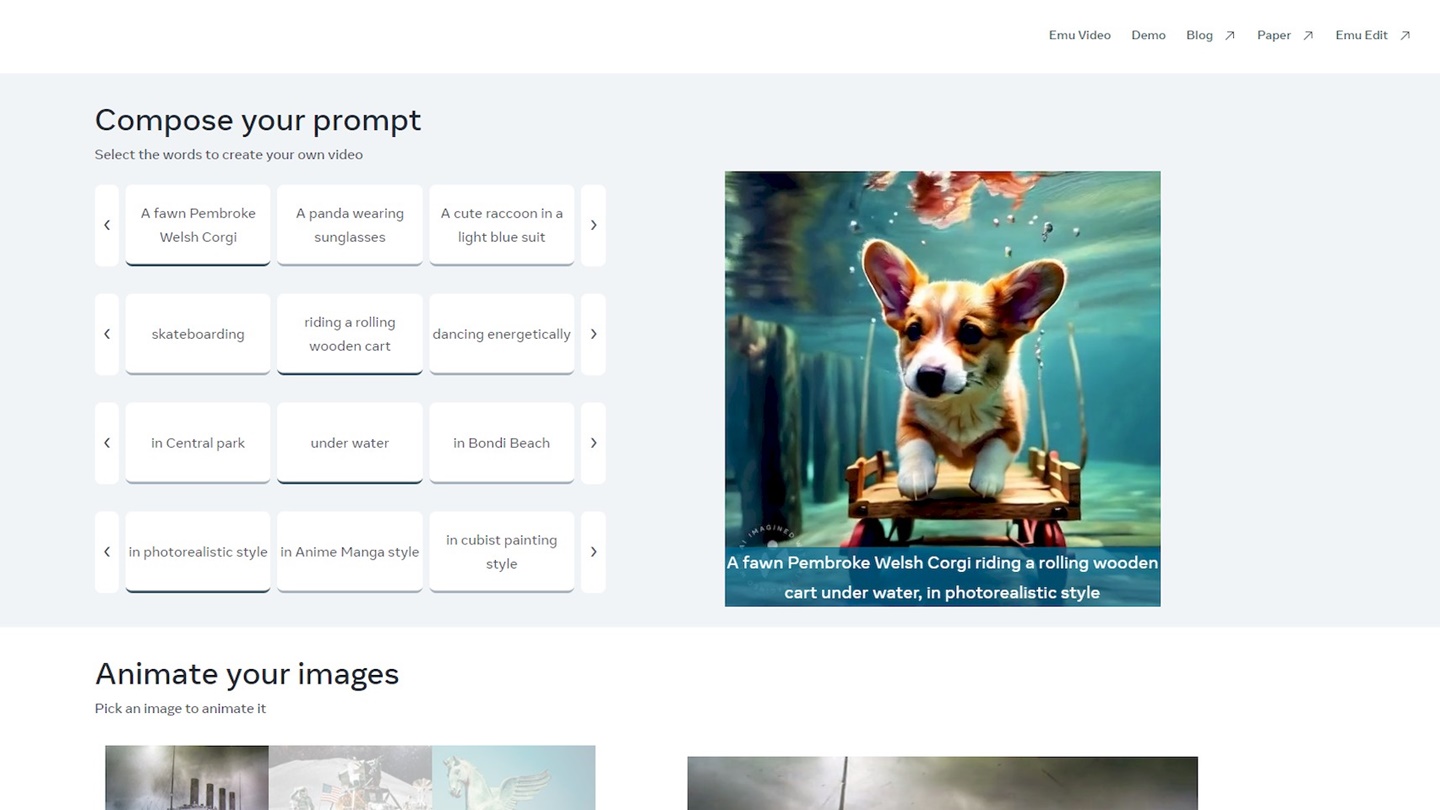Choose the 'skateboarding' action option
Viewport: 1440px width, 810px height.
(198, 334)
